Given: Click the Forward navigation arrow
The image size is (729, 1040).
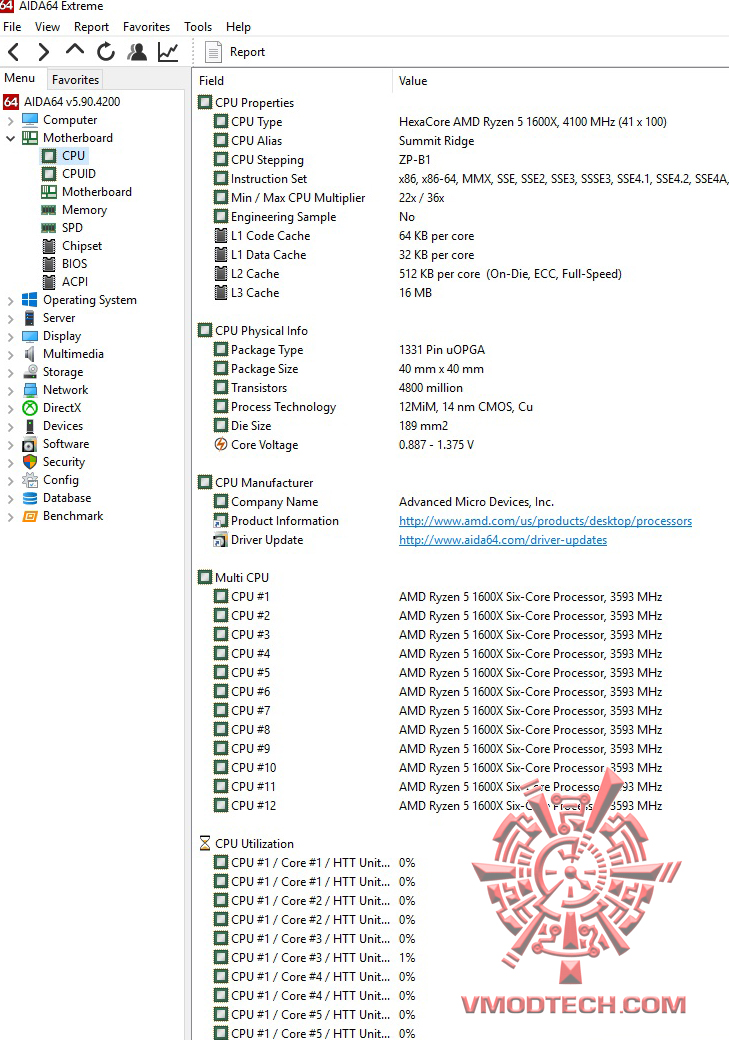Looking at the screenshot, I should 43,52.
